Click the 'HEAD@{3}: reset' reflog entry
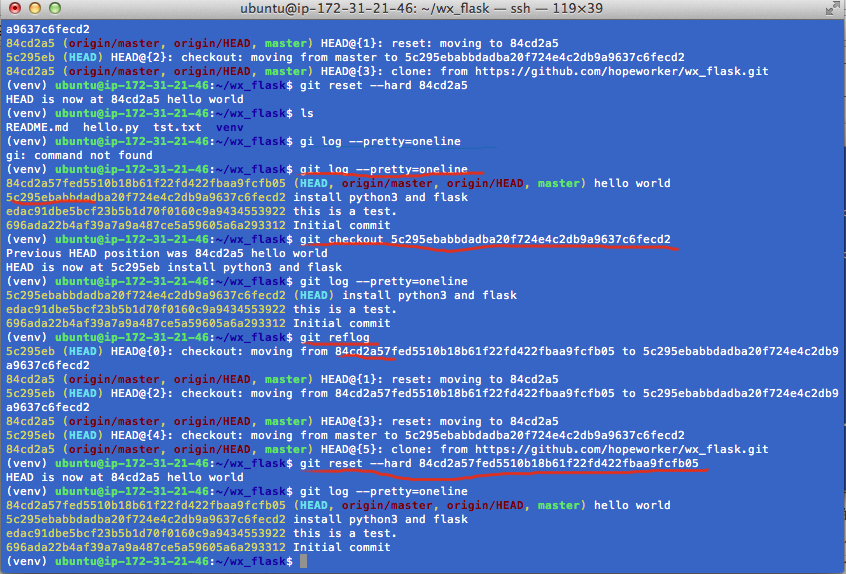The height and width of the screenshot is (574, 846). [282, 421]
